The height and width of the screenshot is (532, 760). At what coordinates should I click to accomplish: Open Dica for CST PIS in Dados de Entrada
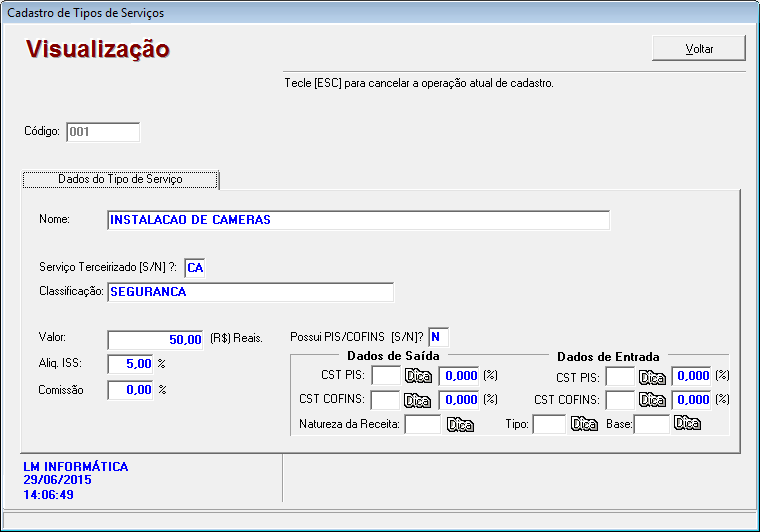653,376
